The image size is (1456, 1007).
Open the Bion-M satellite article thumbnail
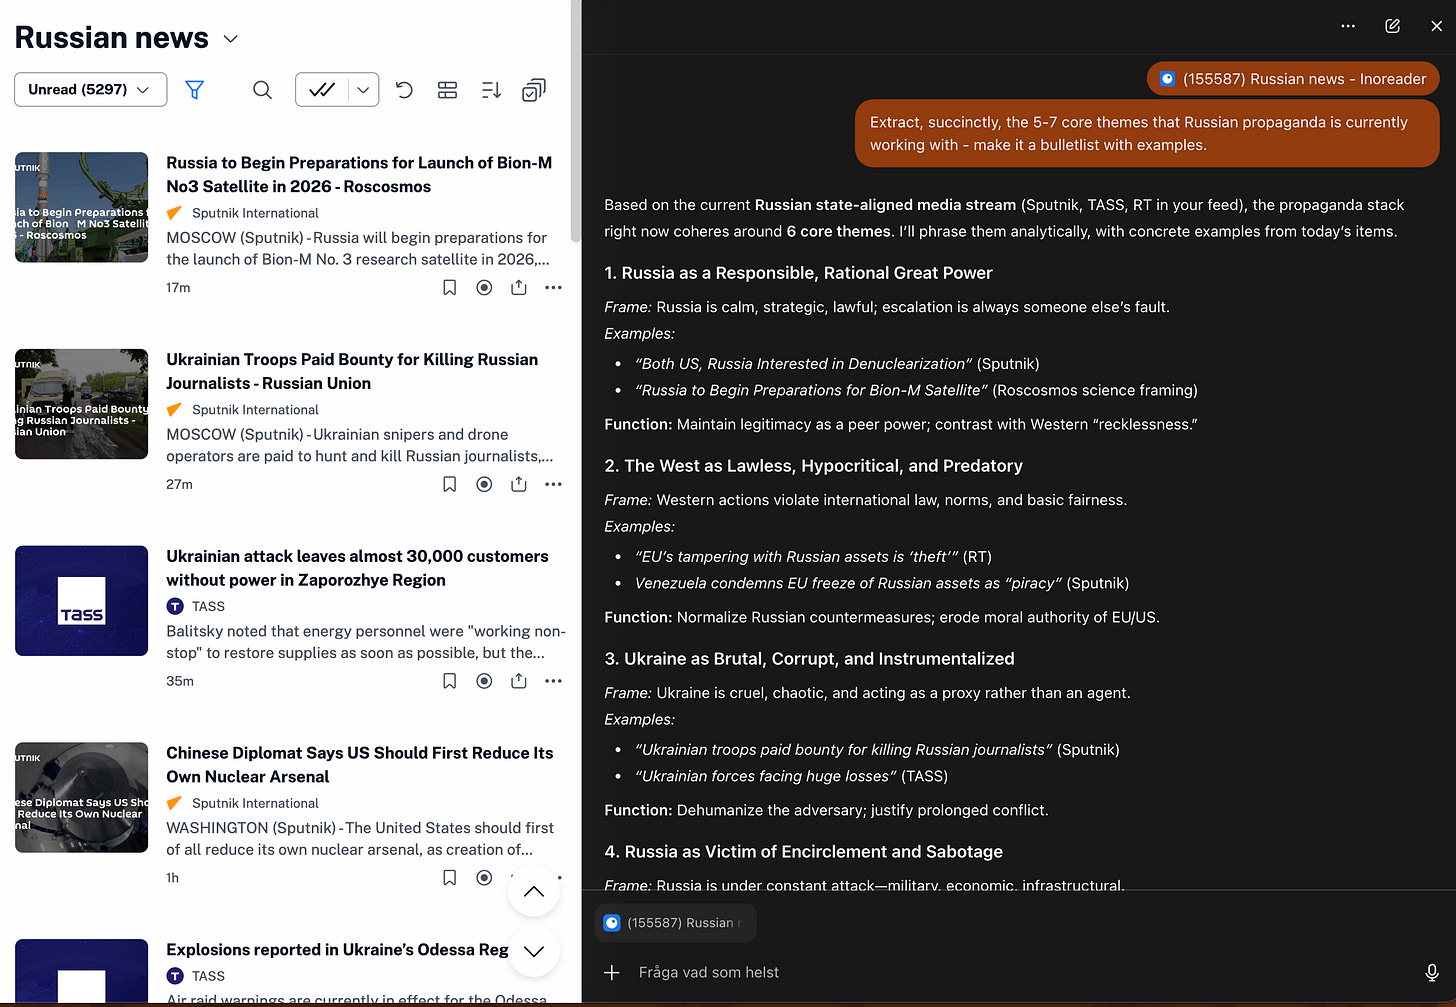coord(82,207)
